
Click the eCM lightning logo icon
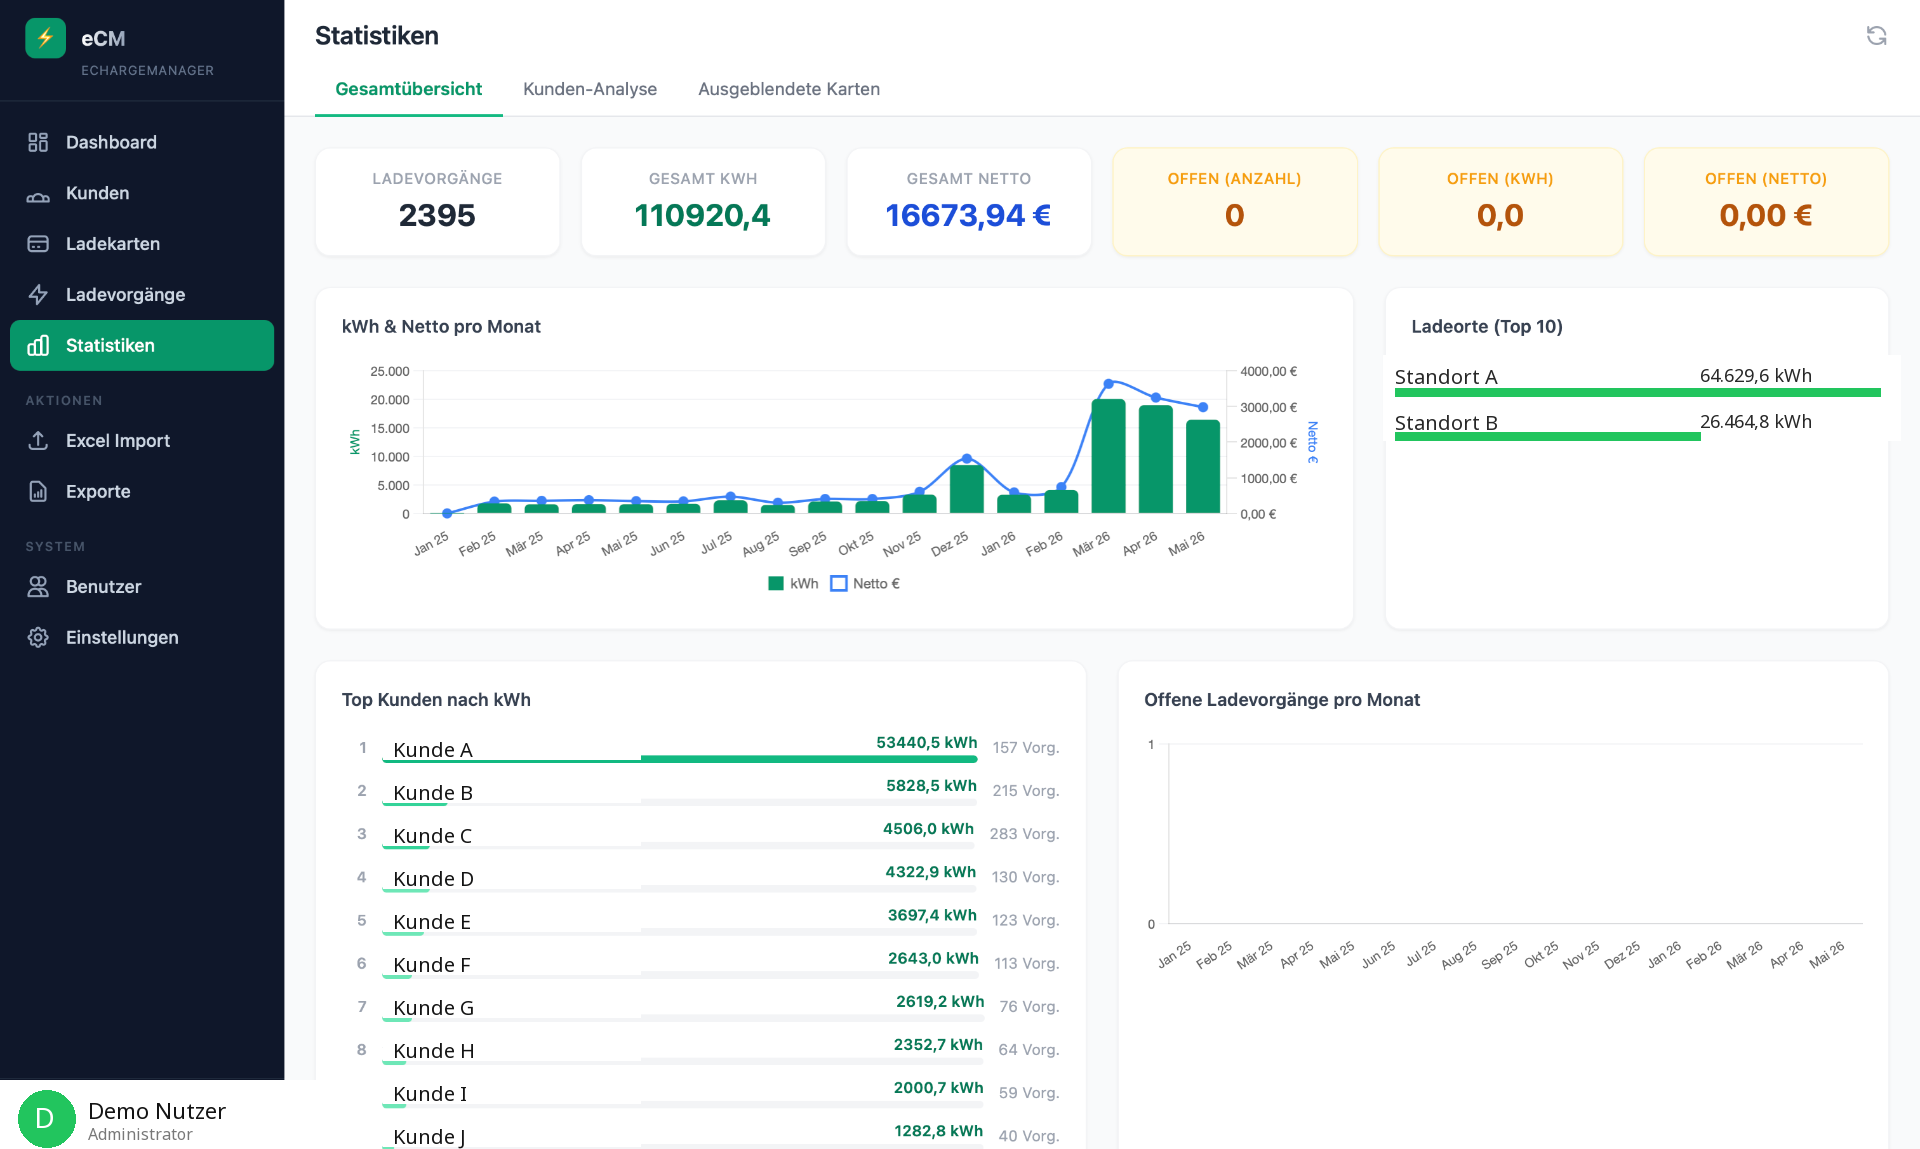tap(45, 38)
